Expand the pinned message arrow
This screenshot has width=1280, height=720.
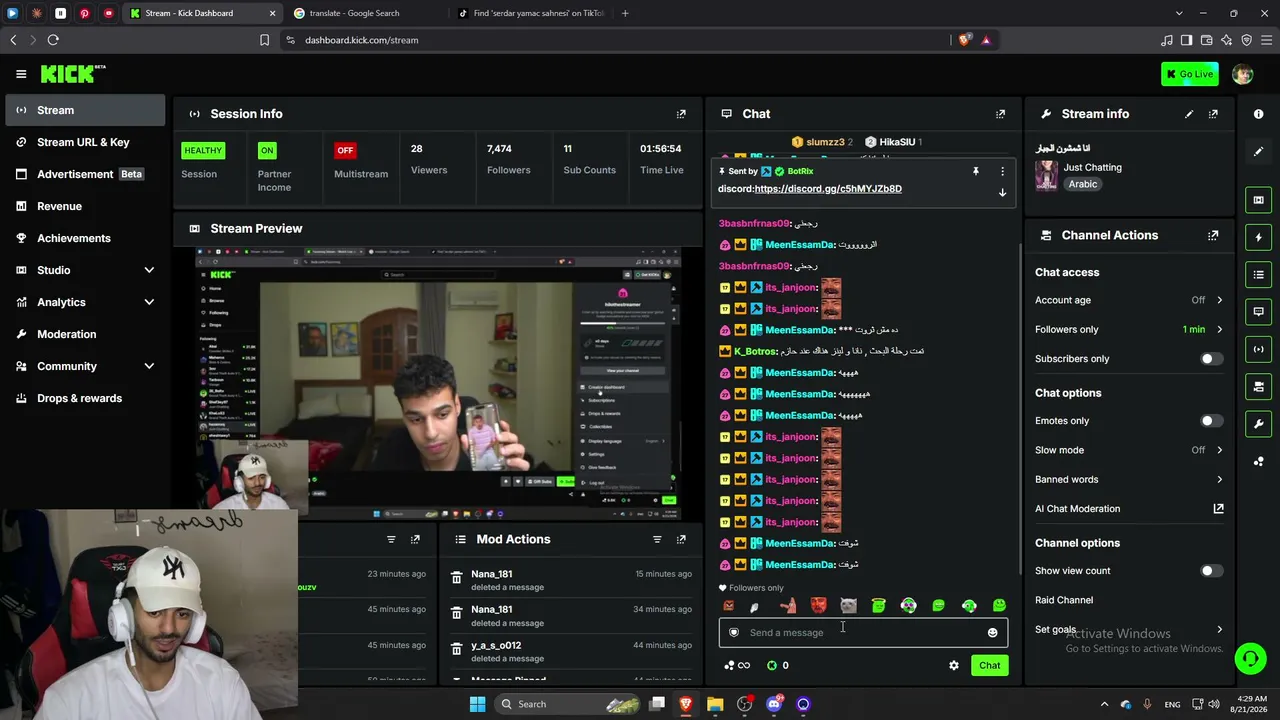coord(1002,192)
